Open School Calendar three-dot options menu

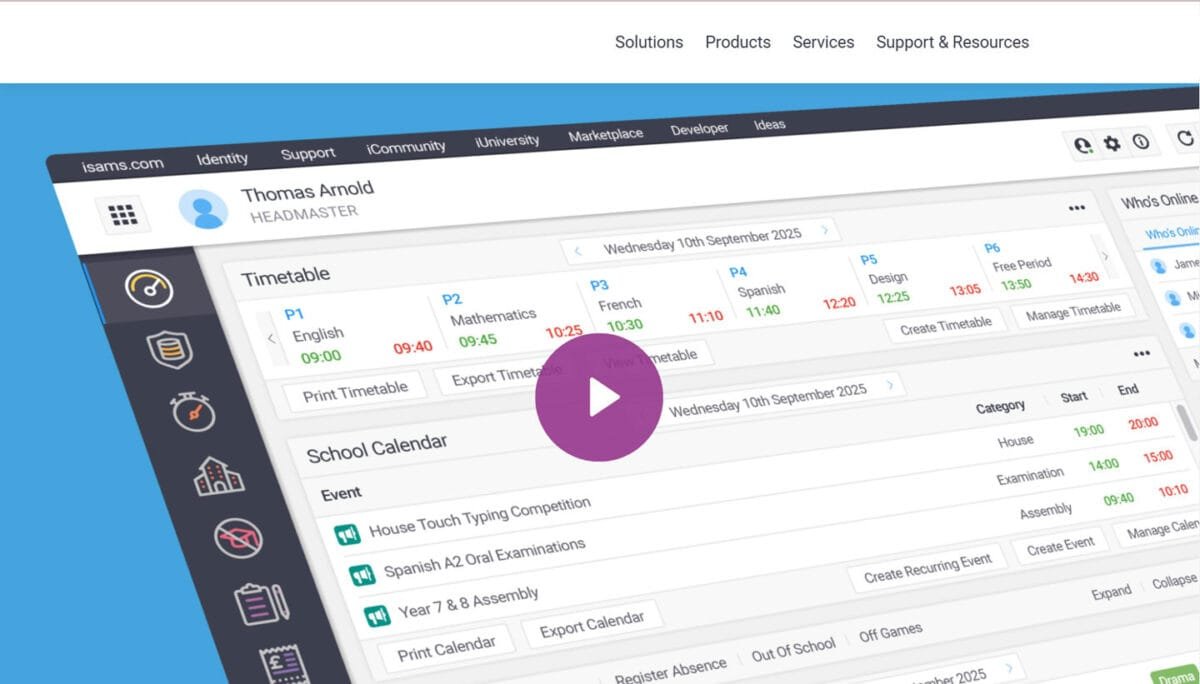tap(1141, 354)
